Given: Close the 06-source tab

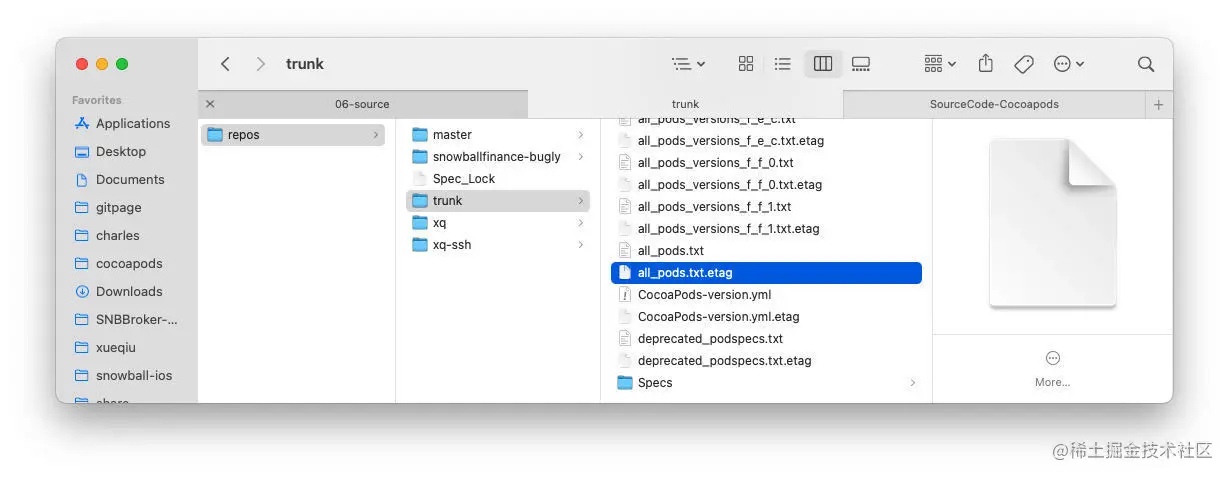Looking at the screenshot, I should (210, 104).
